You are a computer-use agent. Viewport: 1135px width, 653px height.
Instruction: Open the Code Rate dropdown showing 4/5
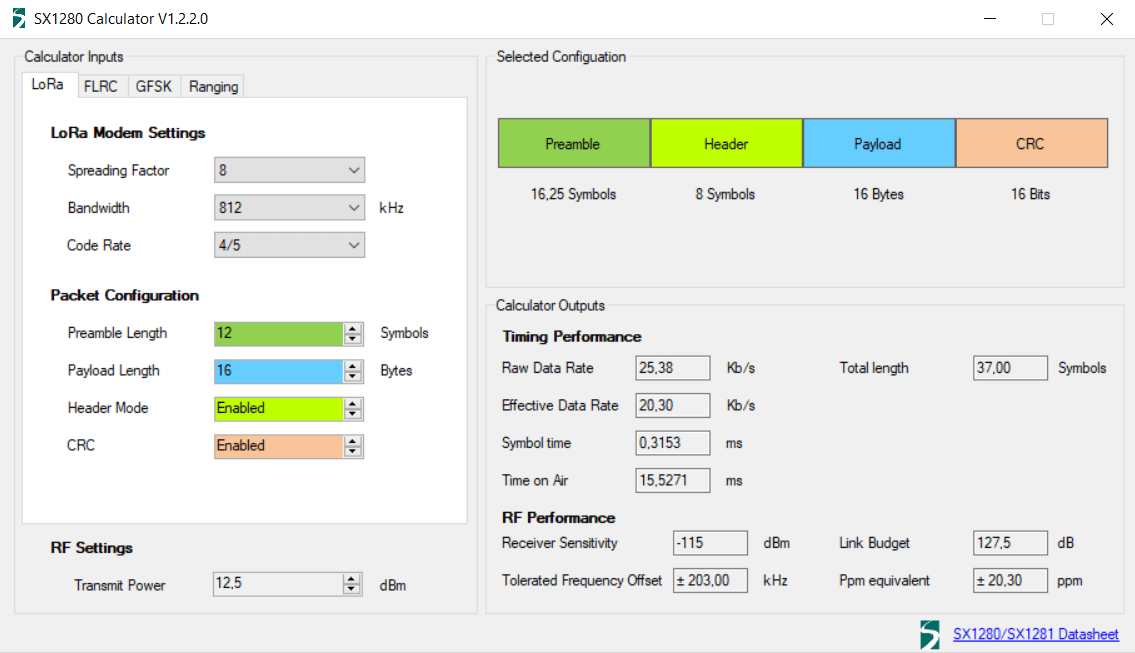point(290,245)
